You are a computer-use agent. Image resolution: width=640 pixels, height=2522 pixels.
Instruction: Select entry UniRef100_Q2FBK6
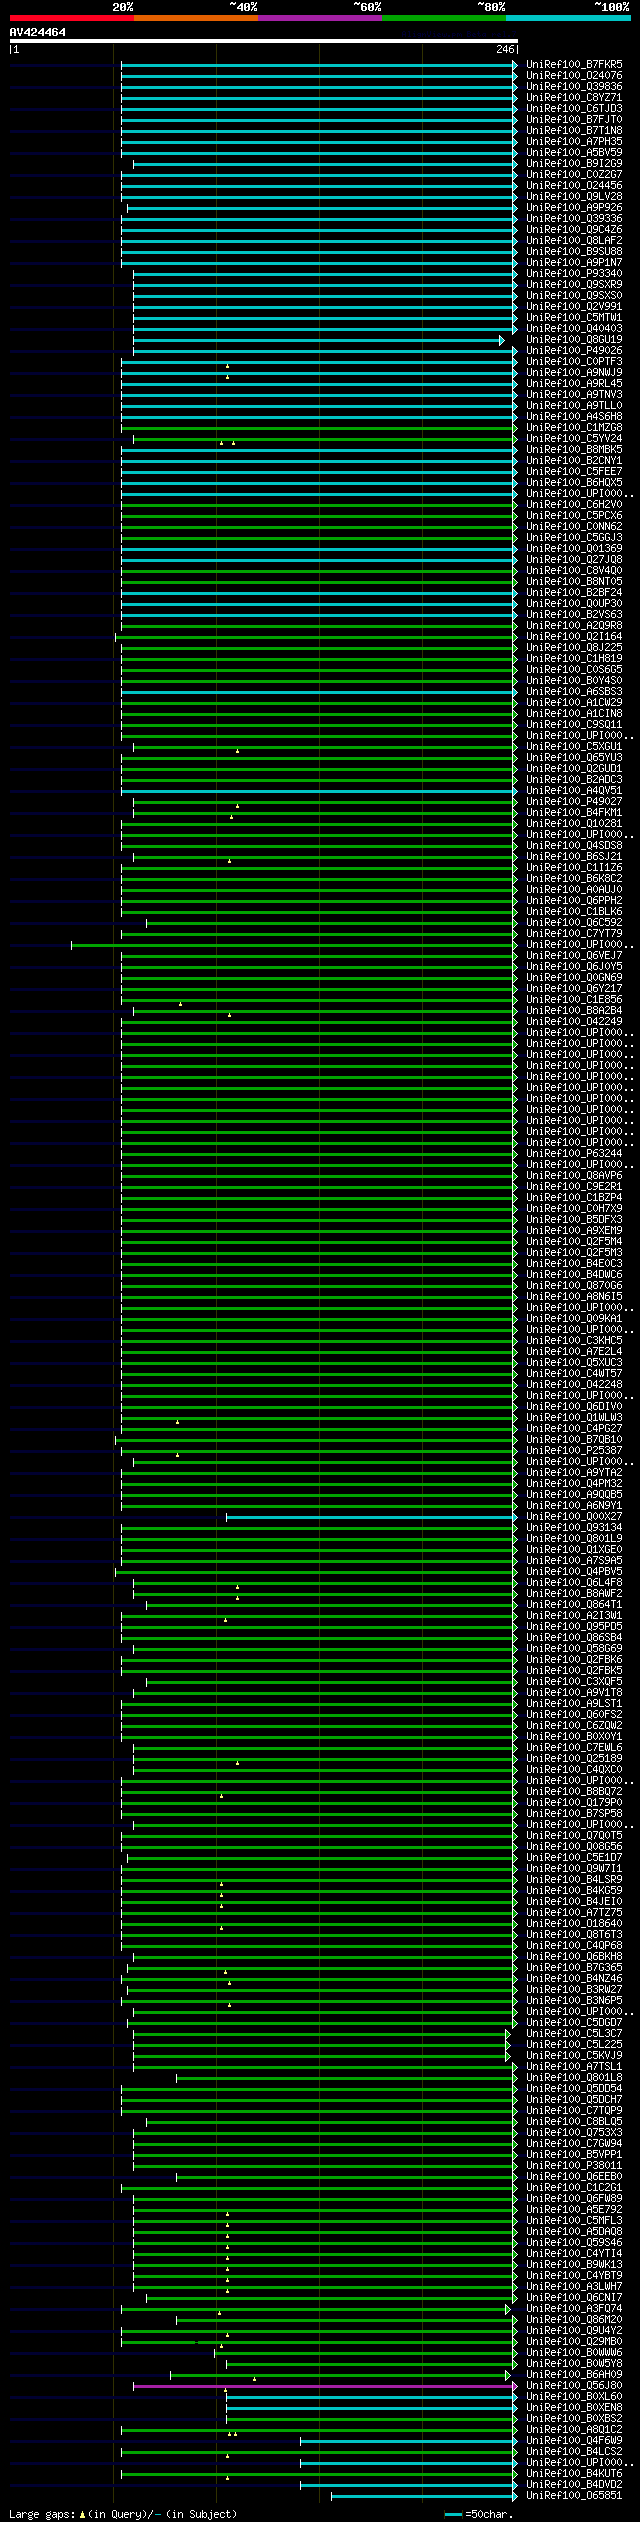[x=574, y=1660]
